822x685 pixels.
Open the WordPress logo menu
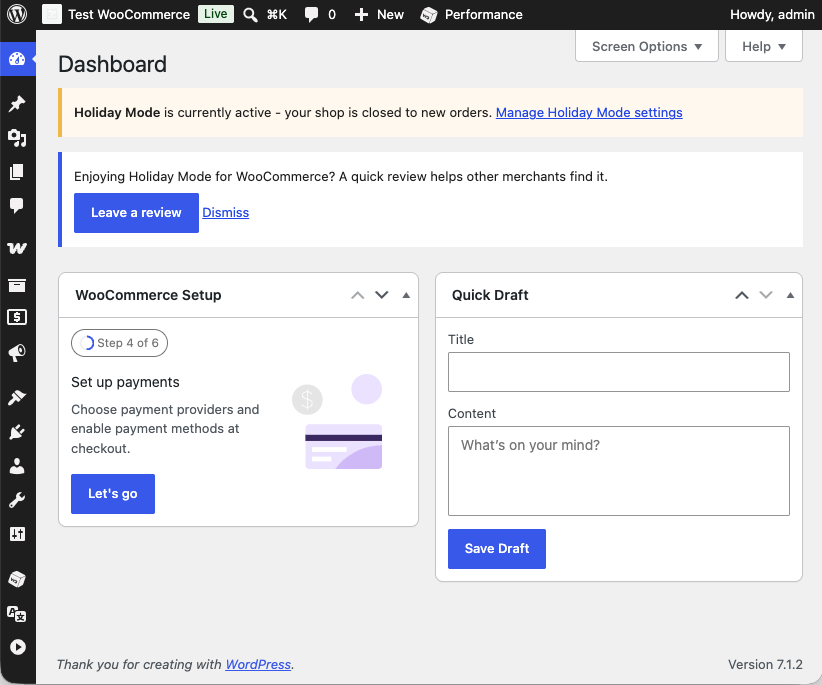(x=17, y=14)
